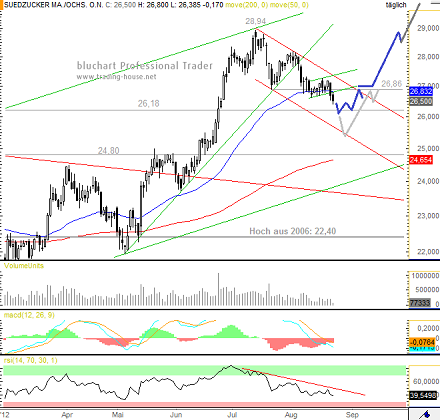Click the 26,000 price axis label
The width and height of the screenshot is (440, 420).
428,116
